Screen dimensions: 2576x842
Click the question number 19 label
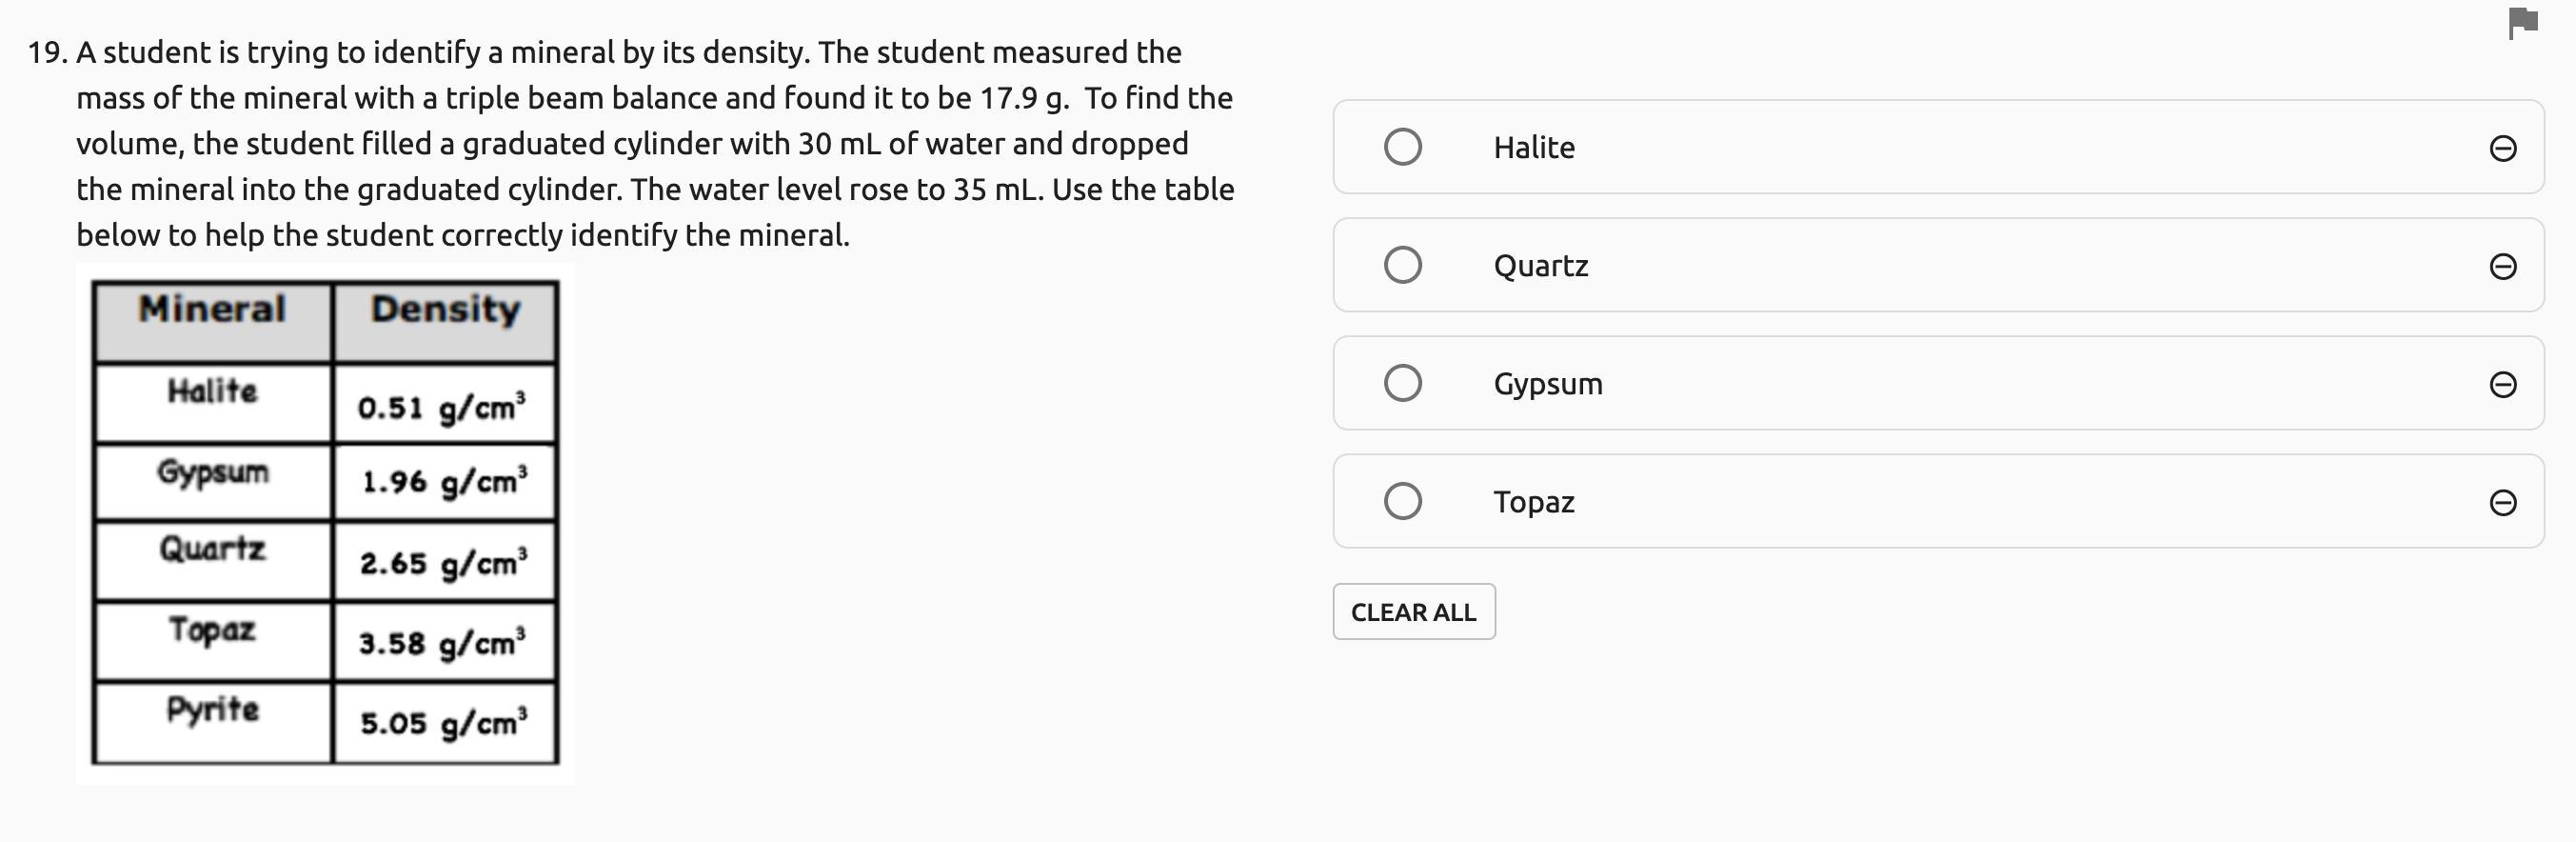coord(46,53)
